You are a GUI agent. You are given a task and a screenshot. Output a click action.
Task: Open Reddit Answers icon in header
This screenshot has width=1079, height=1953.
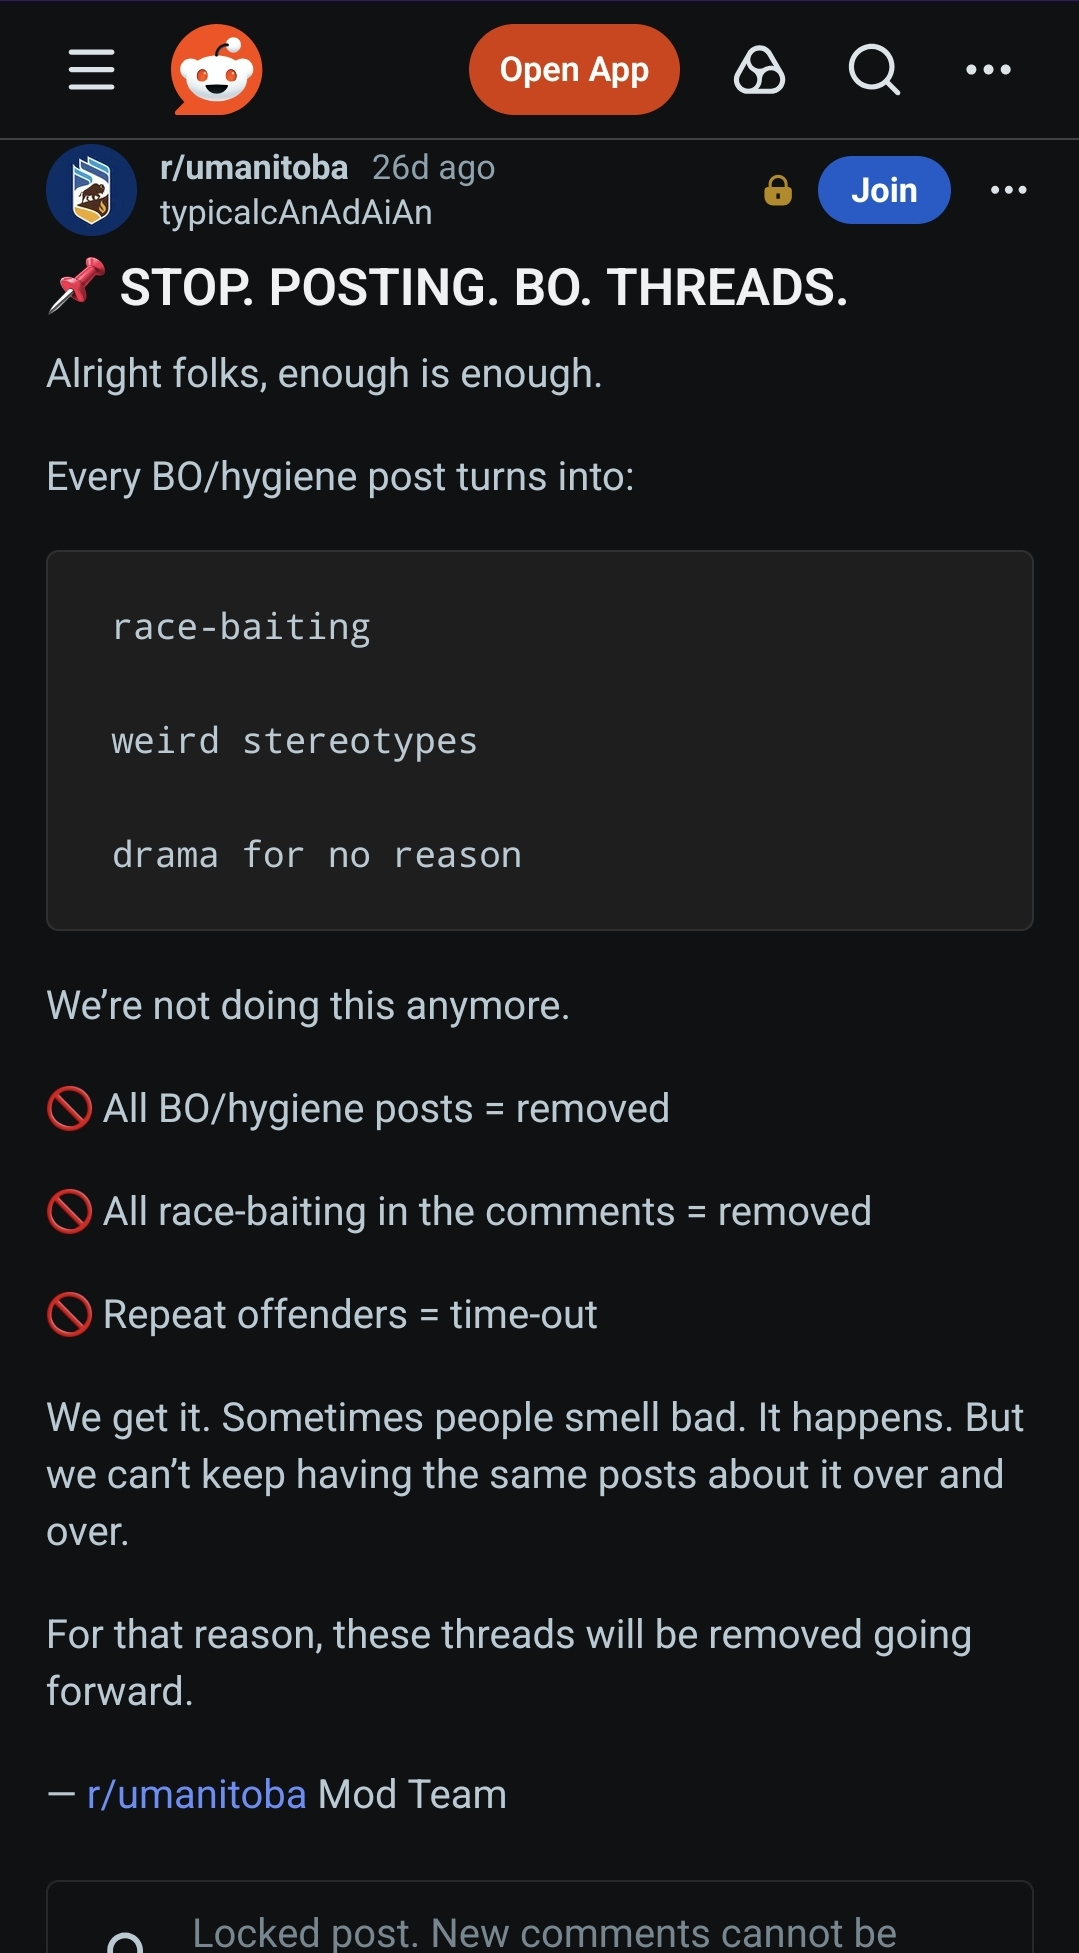coord(760,70)
